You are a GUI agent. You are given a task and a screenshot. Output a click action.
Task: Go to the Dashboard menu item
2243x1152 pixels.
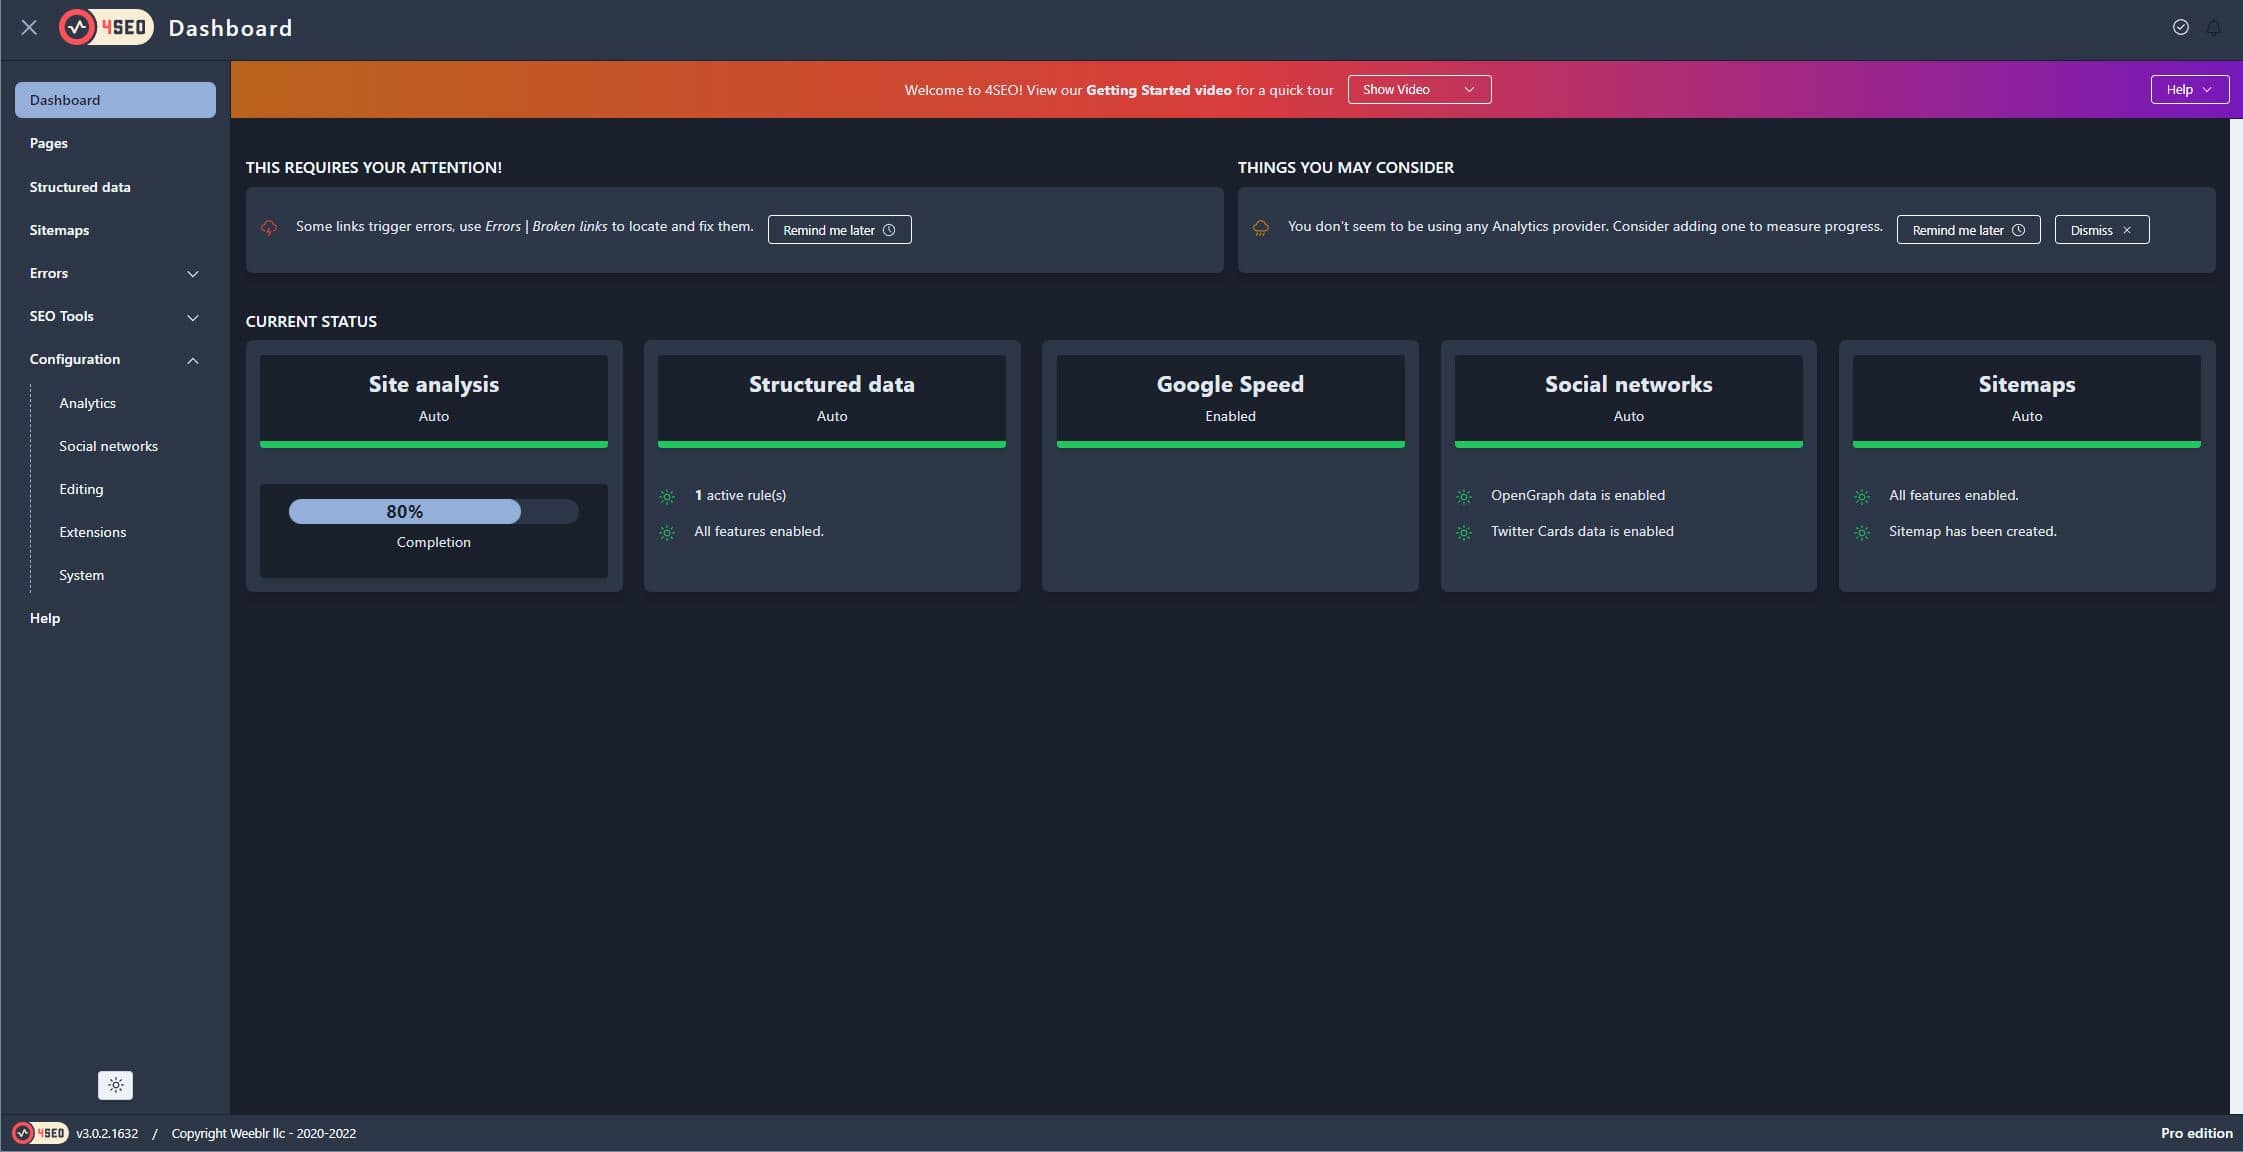coord(115,100)
